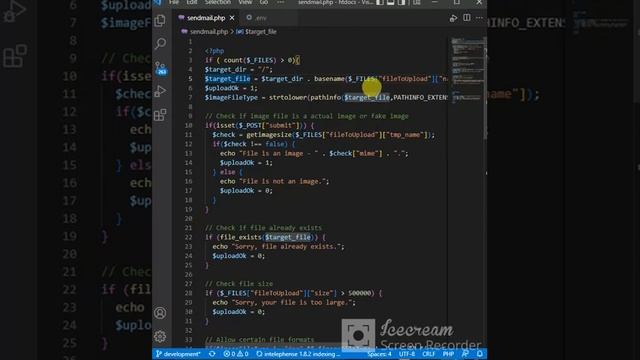Click "// Allow certain file formats" comment
Image resolution: width=640 pixels, height=360 pixels.
[x=259, y=340]
